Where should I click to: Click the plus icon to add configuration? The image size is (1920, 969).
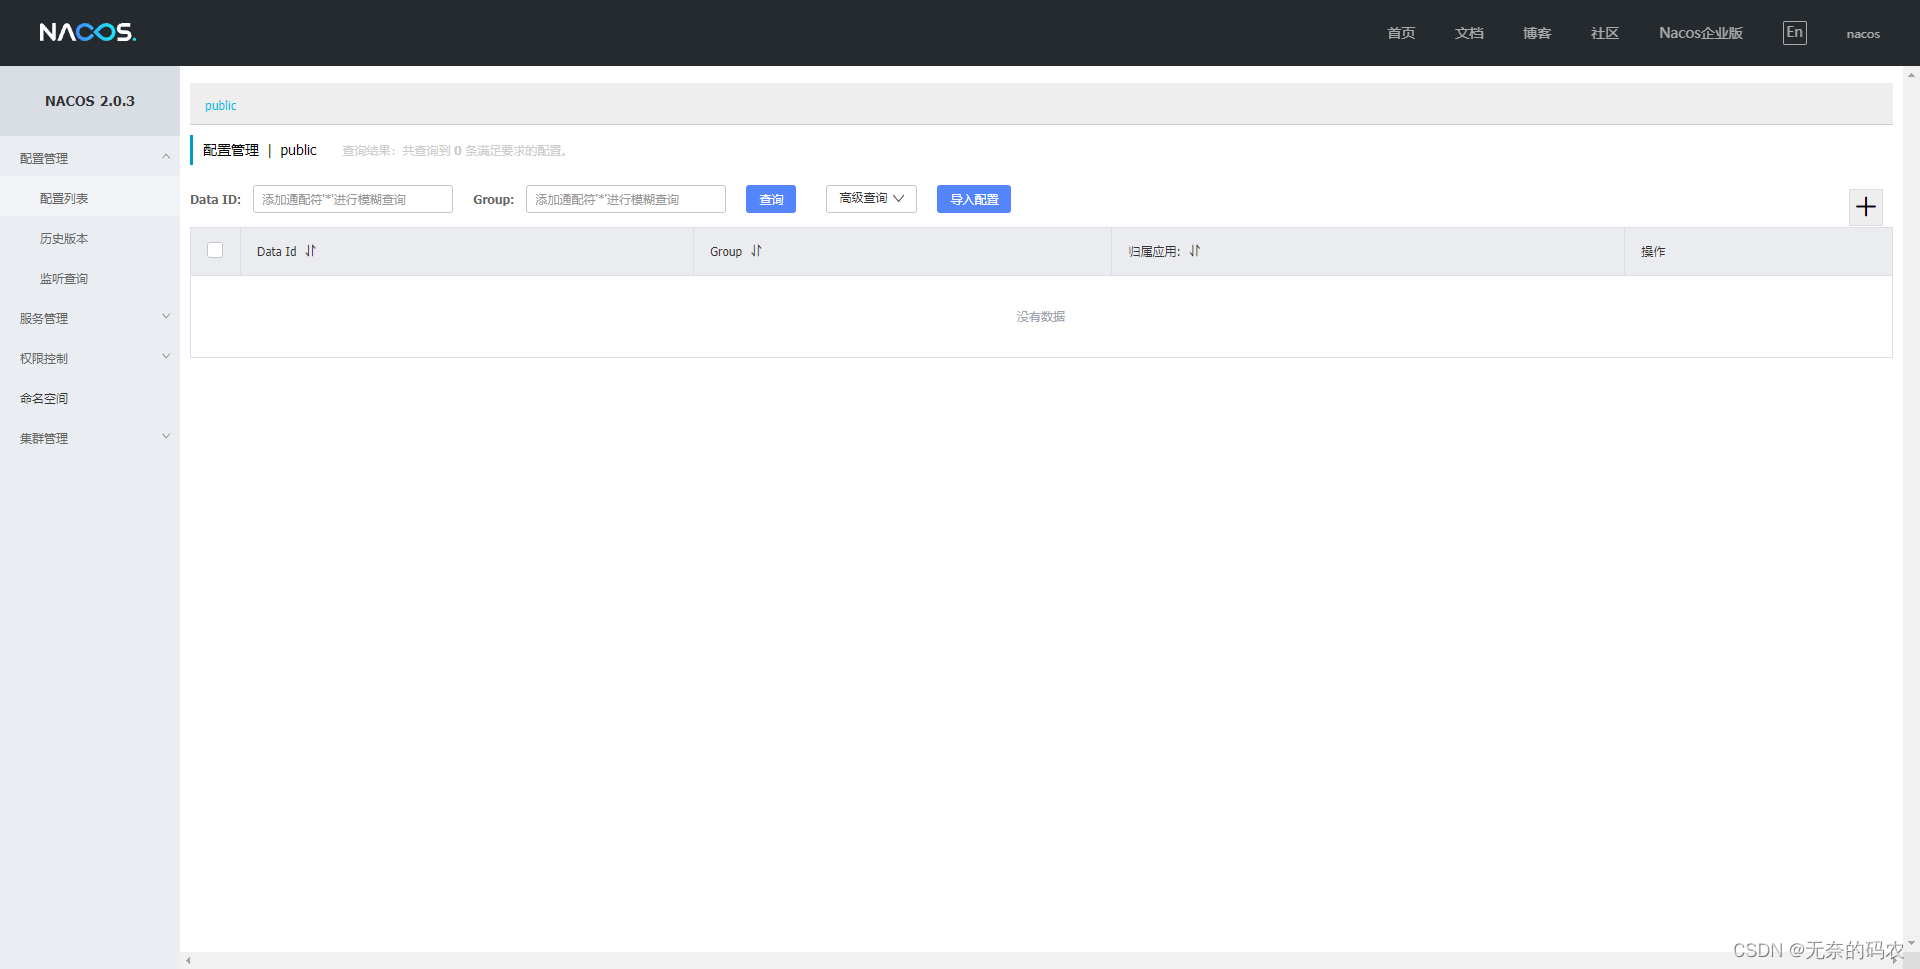coord(1865,207)
